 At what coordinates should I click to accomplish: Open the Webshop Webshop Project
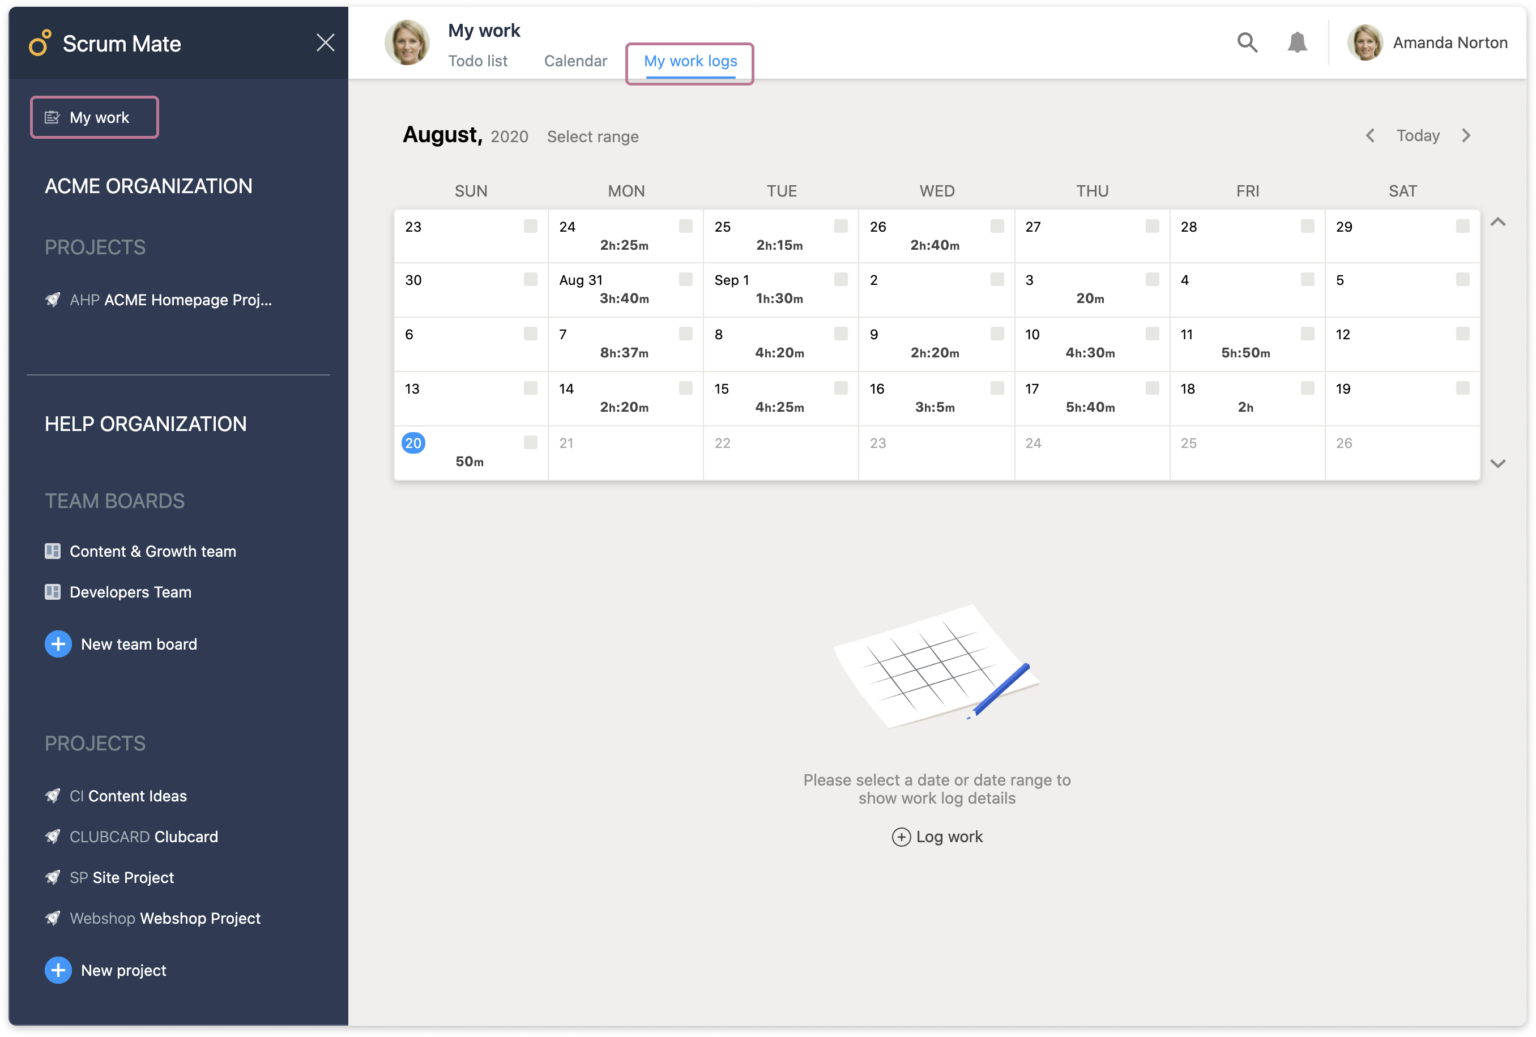point(165,918)
